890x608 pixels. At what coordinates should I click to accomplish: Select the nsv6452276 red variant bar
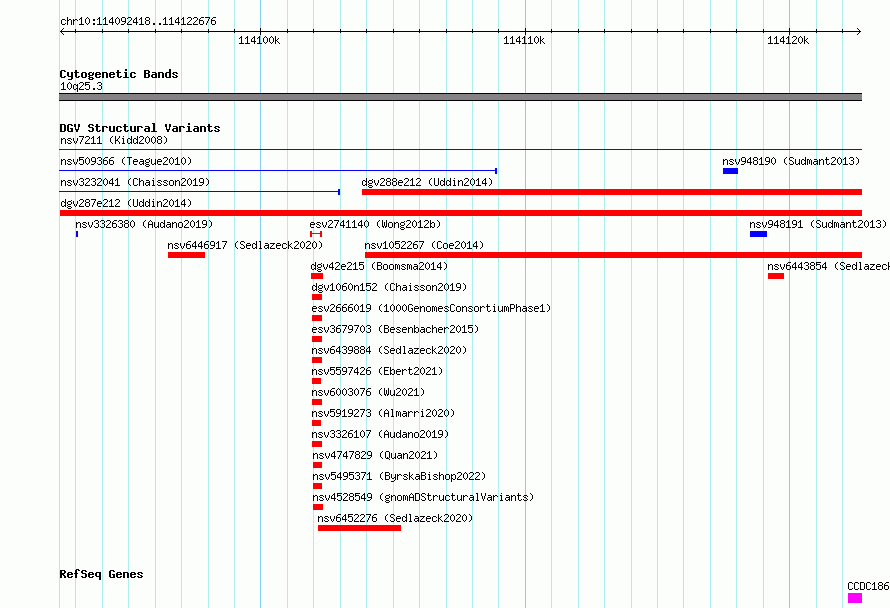pyautogui.click(x=359, y=528)
